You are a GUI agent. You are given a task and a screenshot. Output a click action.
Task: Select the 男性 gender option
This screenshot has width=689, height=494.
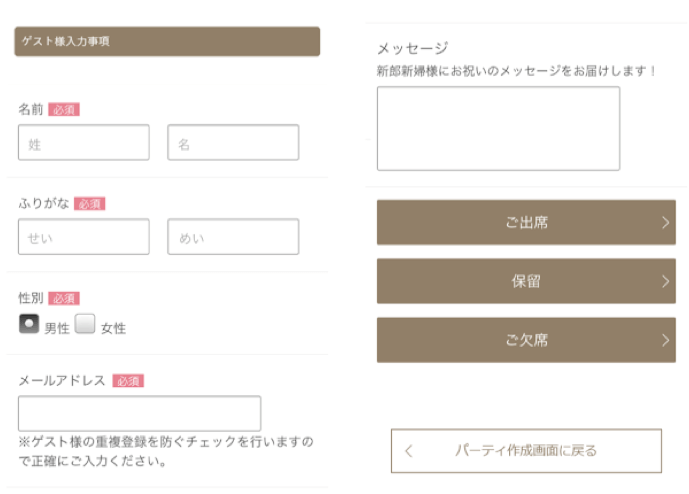pos(29,325)
